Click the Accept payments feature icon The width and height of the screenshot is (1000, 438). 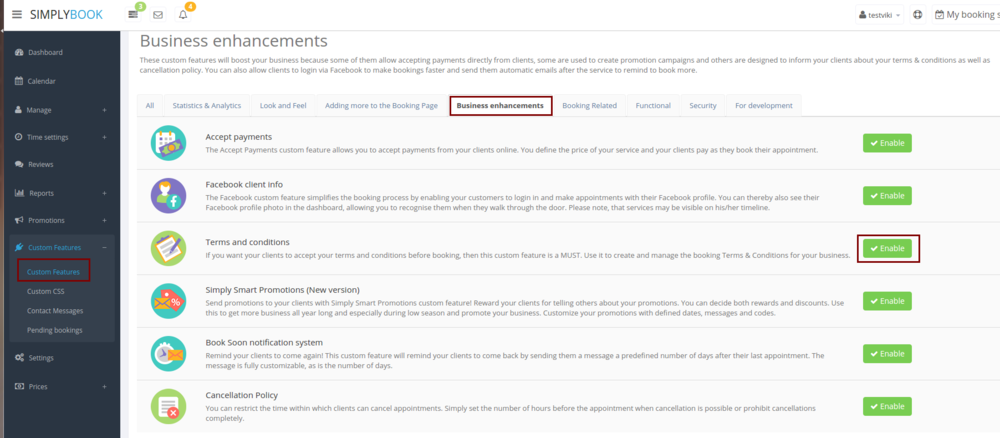point(168,143)
